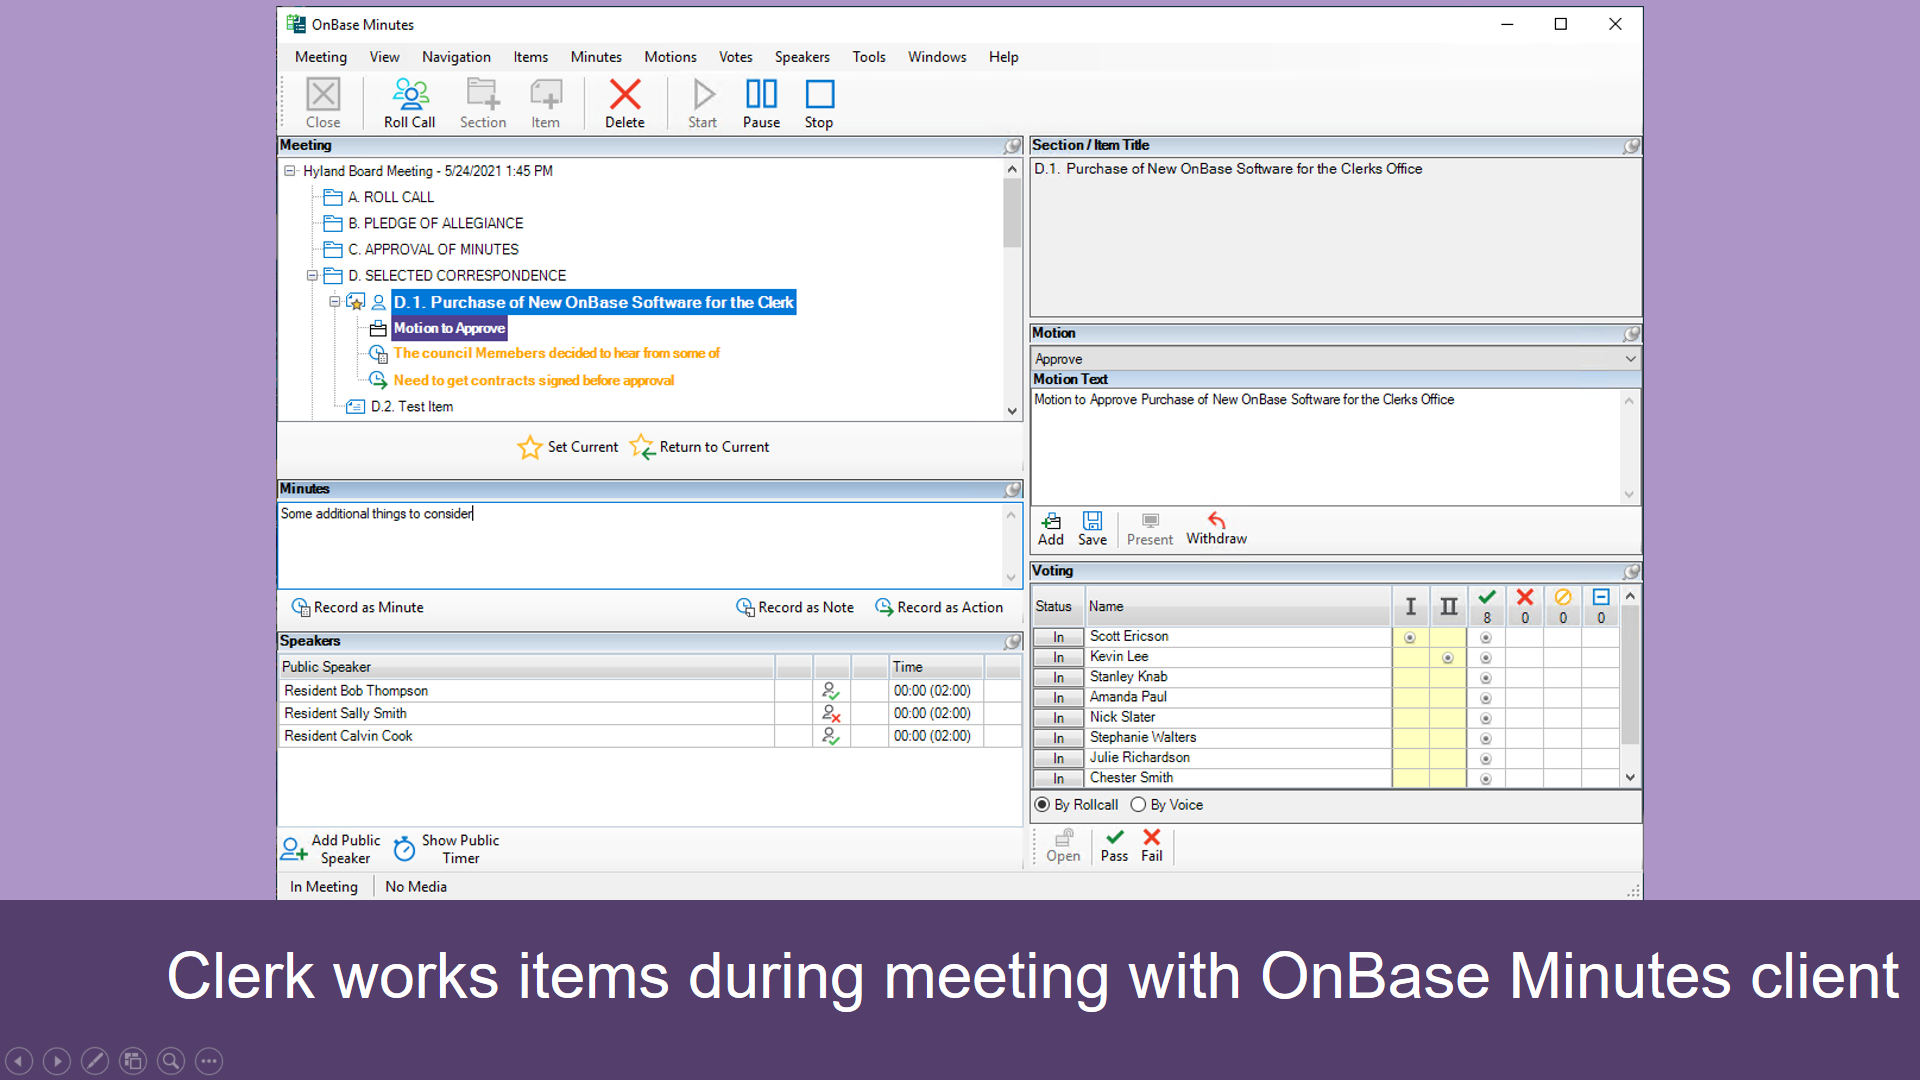Click Record as Minute
The image size is (1920, 1080).
(x=358, y=607)
